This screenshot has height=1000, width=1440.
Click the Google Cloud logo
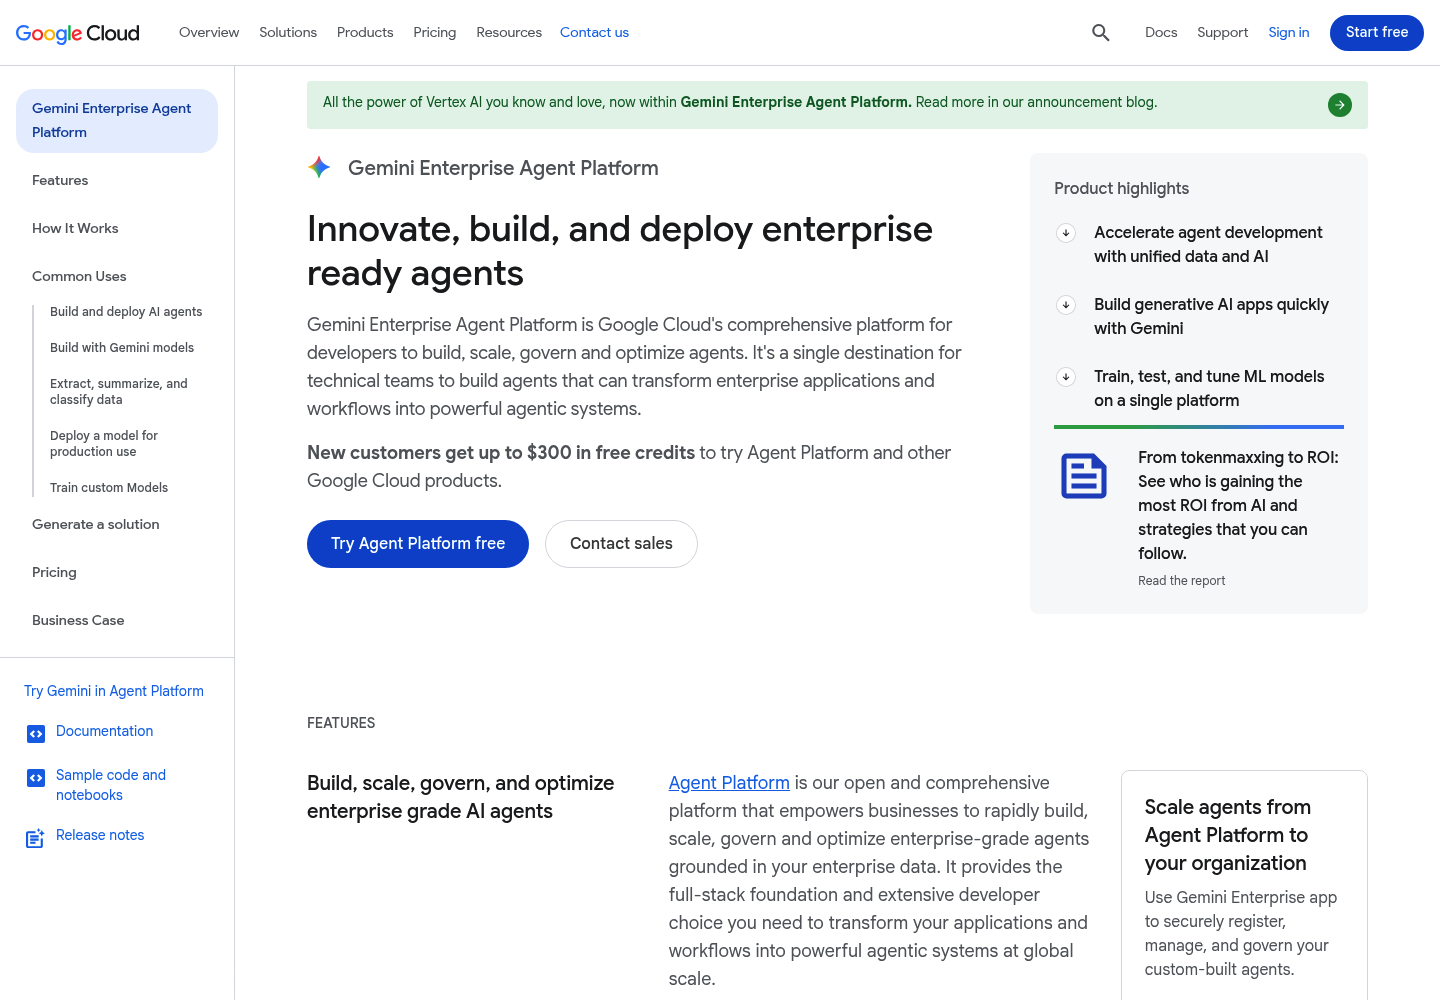pos(78,33)
